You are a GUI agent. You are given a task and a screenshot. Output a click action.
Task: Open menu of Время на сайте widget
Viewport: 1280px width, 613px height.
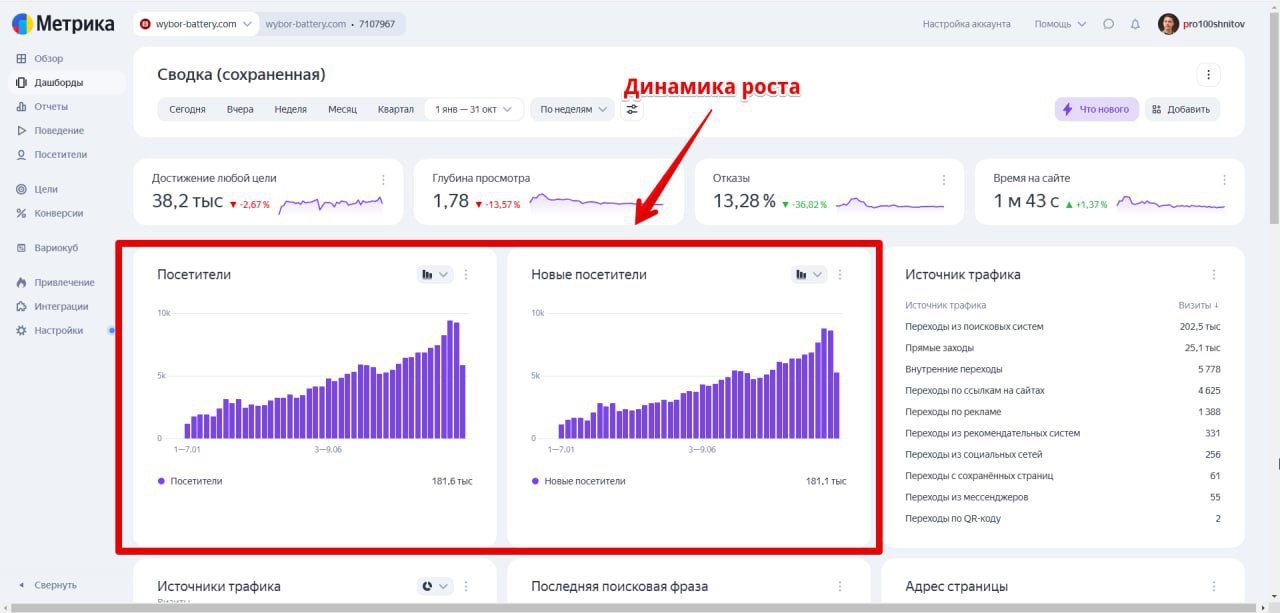[1224, 180]
